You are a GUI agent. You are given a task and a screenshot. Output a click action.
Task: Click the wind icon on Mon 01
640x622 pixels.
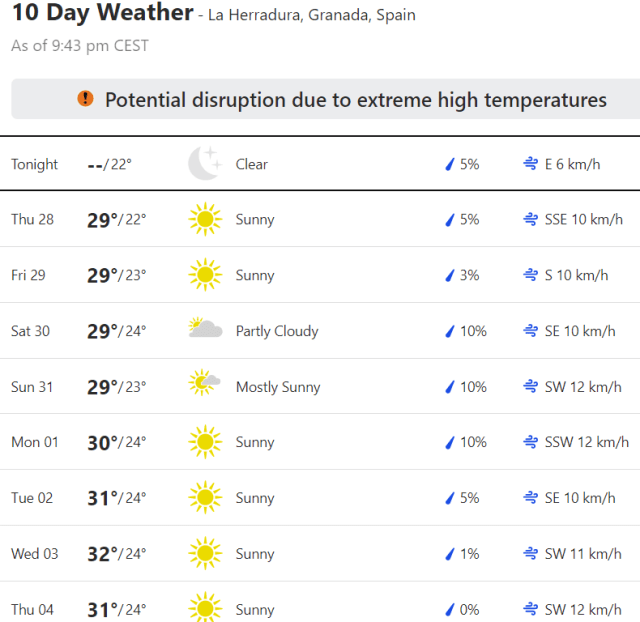point(530,442)
